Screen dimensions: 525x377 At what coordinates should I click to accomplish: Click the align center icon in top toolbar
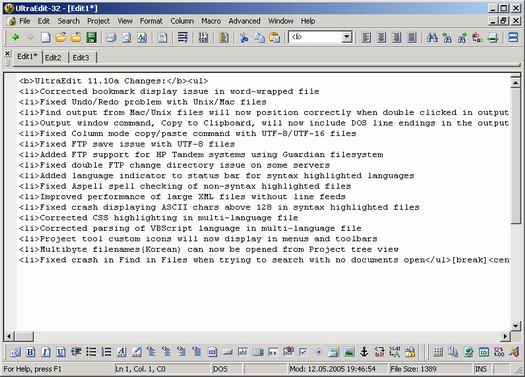(x=382, y=37)
